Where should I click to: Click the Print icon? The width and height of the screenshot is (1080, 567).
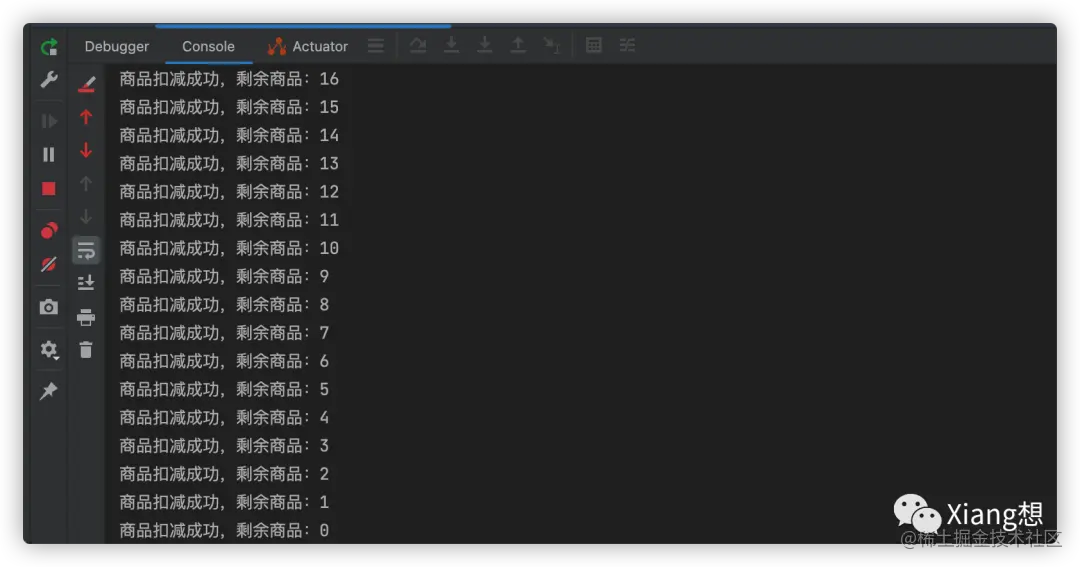[x=86, y=317]
